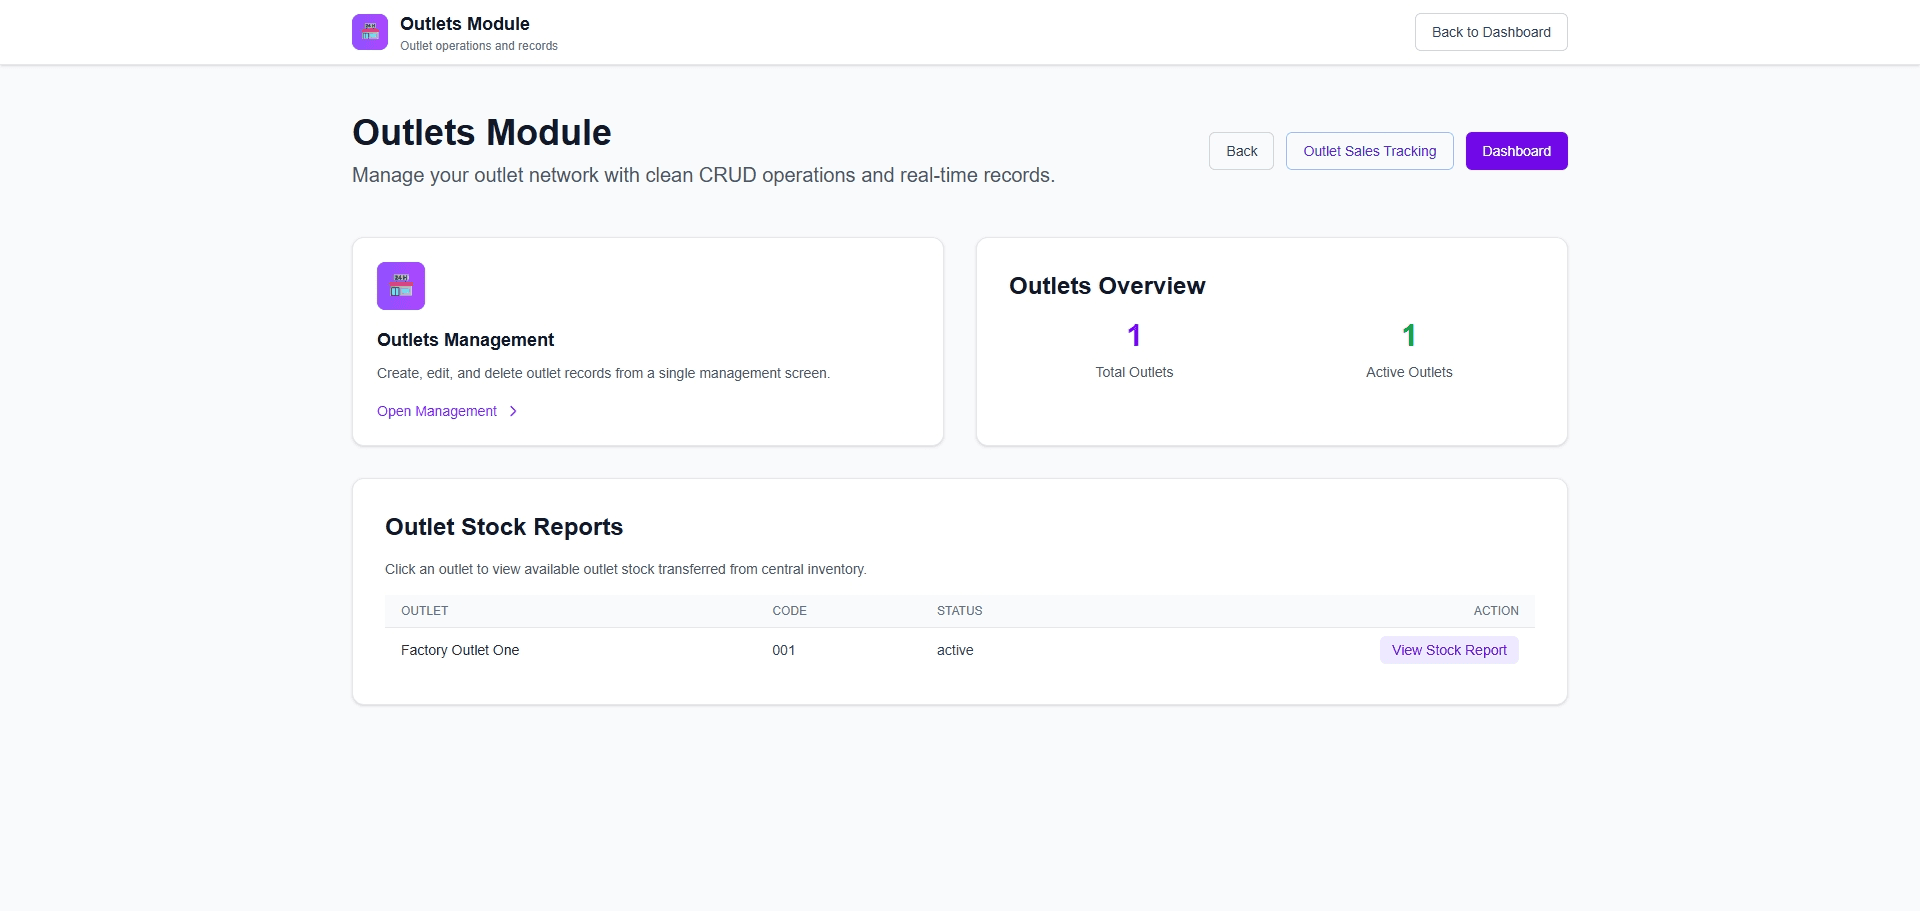The image size is (1920, 911).
Task: Open Outlet Sales Tracking
Action: 1368,151
